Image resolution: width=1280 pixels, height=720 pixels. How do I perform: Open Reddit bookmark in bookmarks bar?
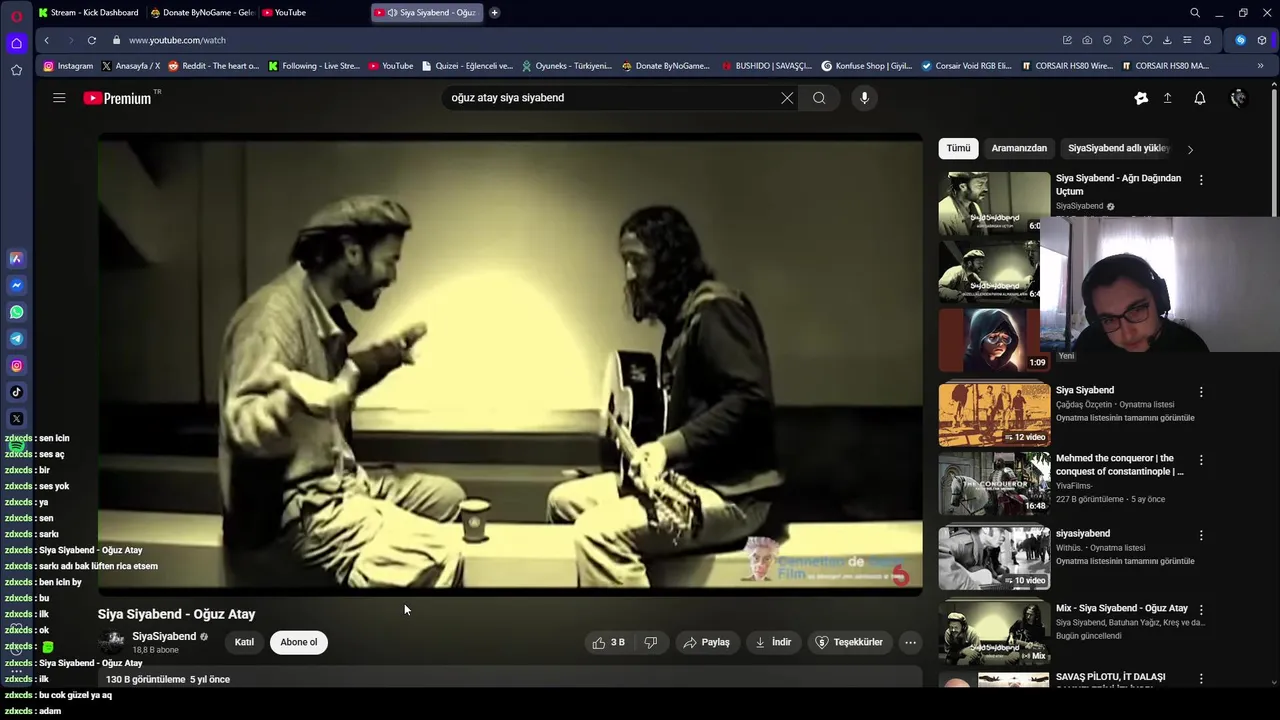click(213, 66)
